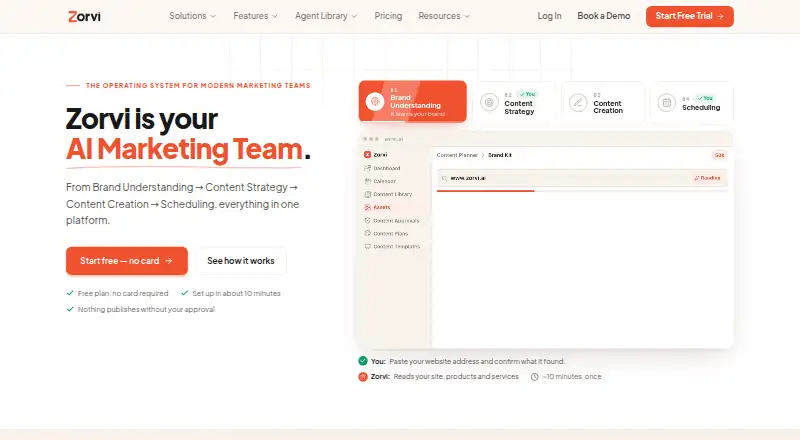Click the arrow in Start free button
The height and width of the screenshot is (440, 800).
pyautogui.click(x=168, y=261)
